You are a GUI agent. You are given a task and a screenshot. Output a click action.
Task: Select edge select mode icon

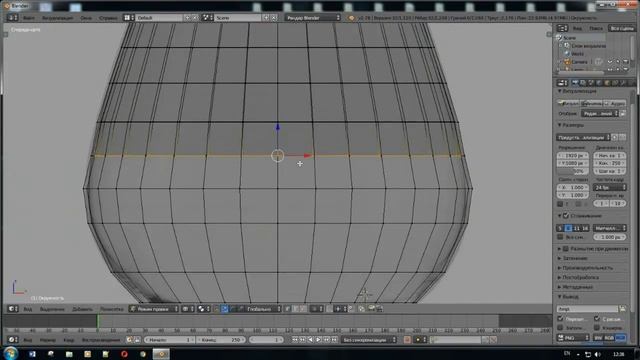296,309
